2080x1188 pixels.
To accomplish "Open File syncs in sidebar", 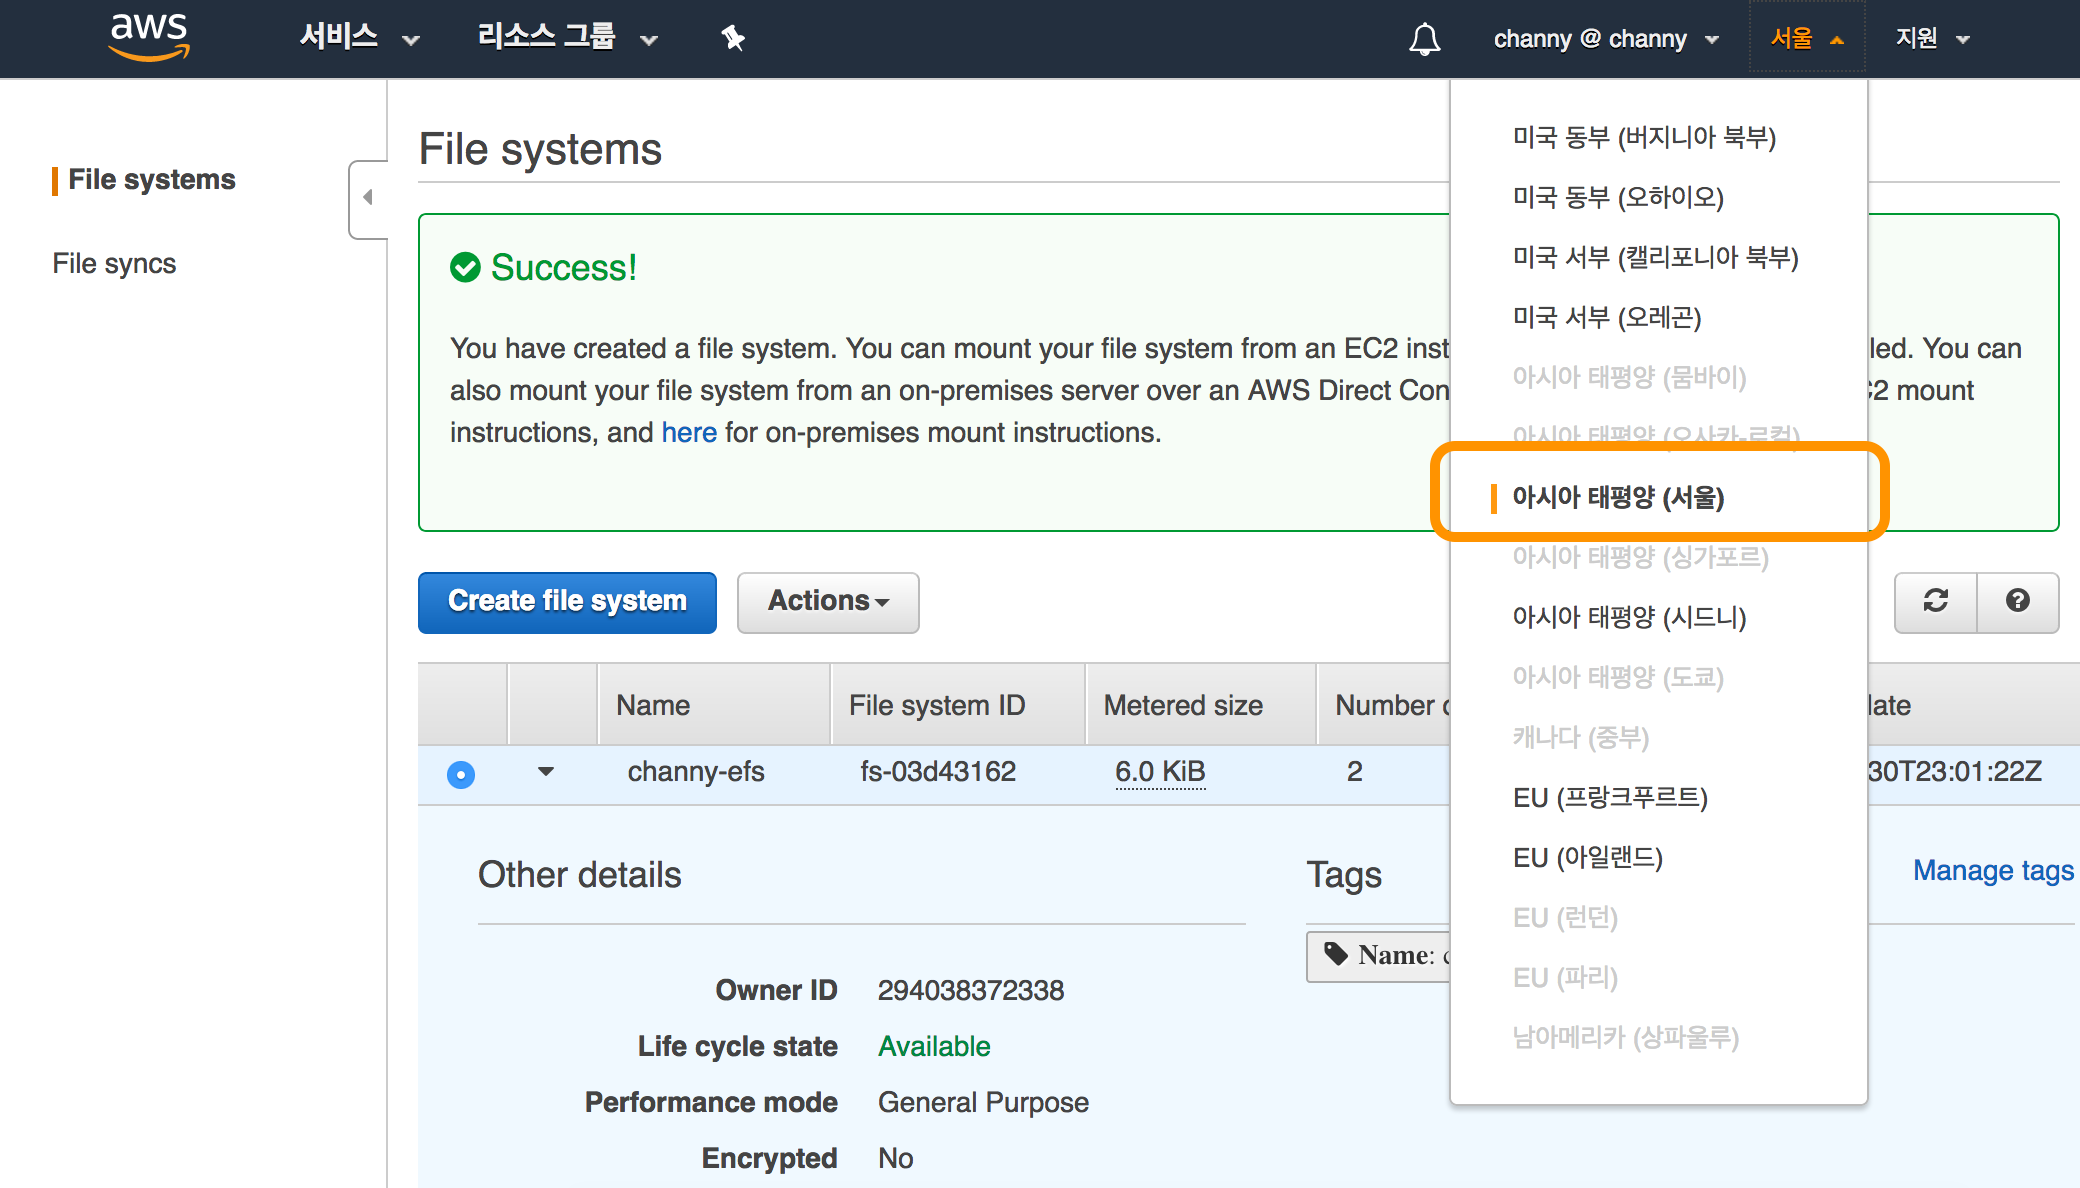I will click(114, 263).
